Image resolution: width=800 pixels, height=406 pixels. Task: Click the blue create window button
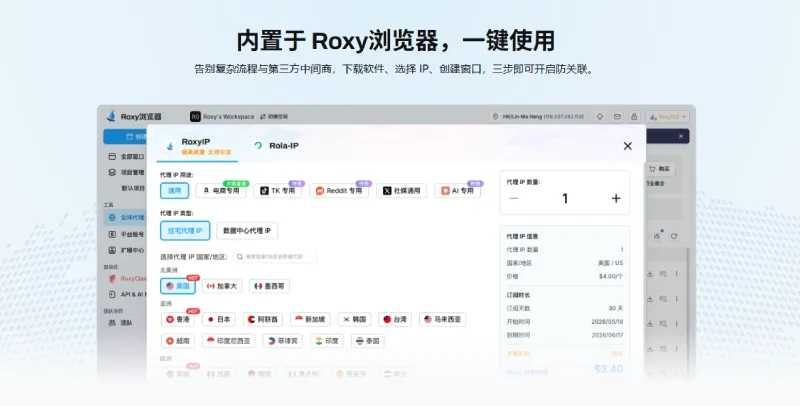click(125, 136)
